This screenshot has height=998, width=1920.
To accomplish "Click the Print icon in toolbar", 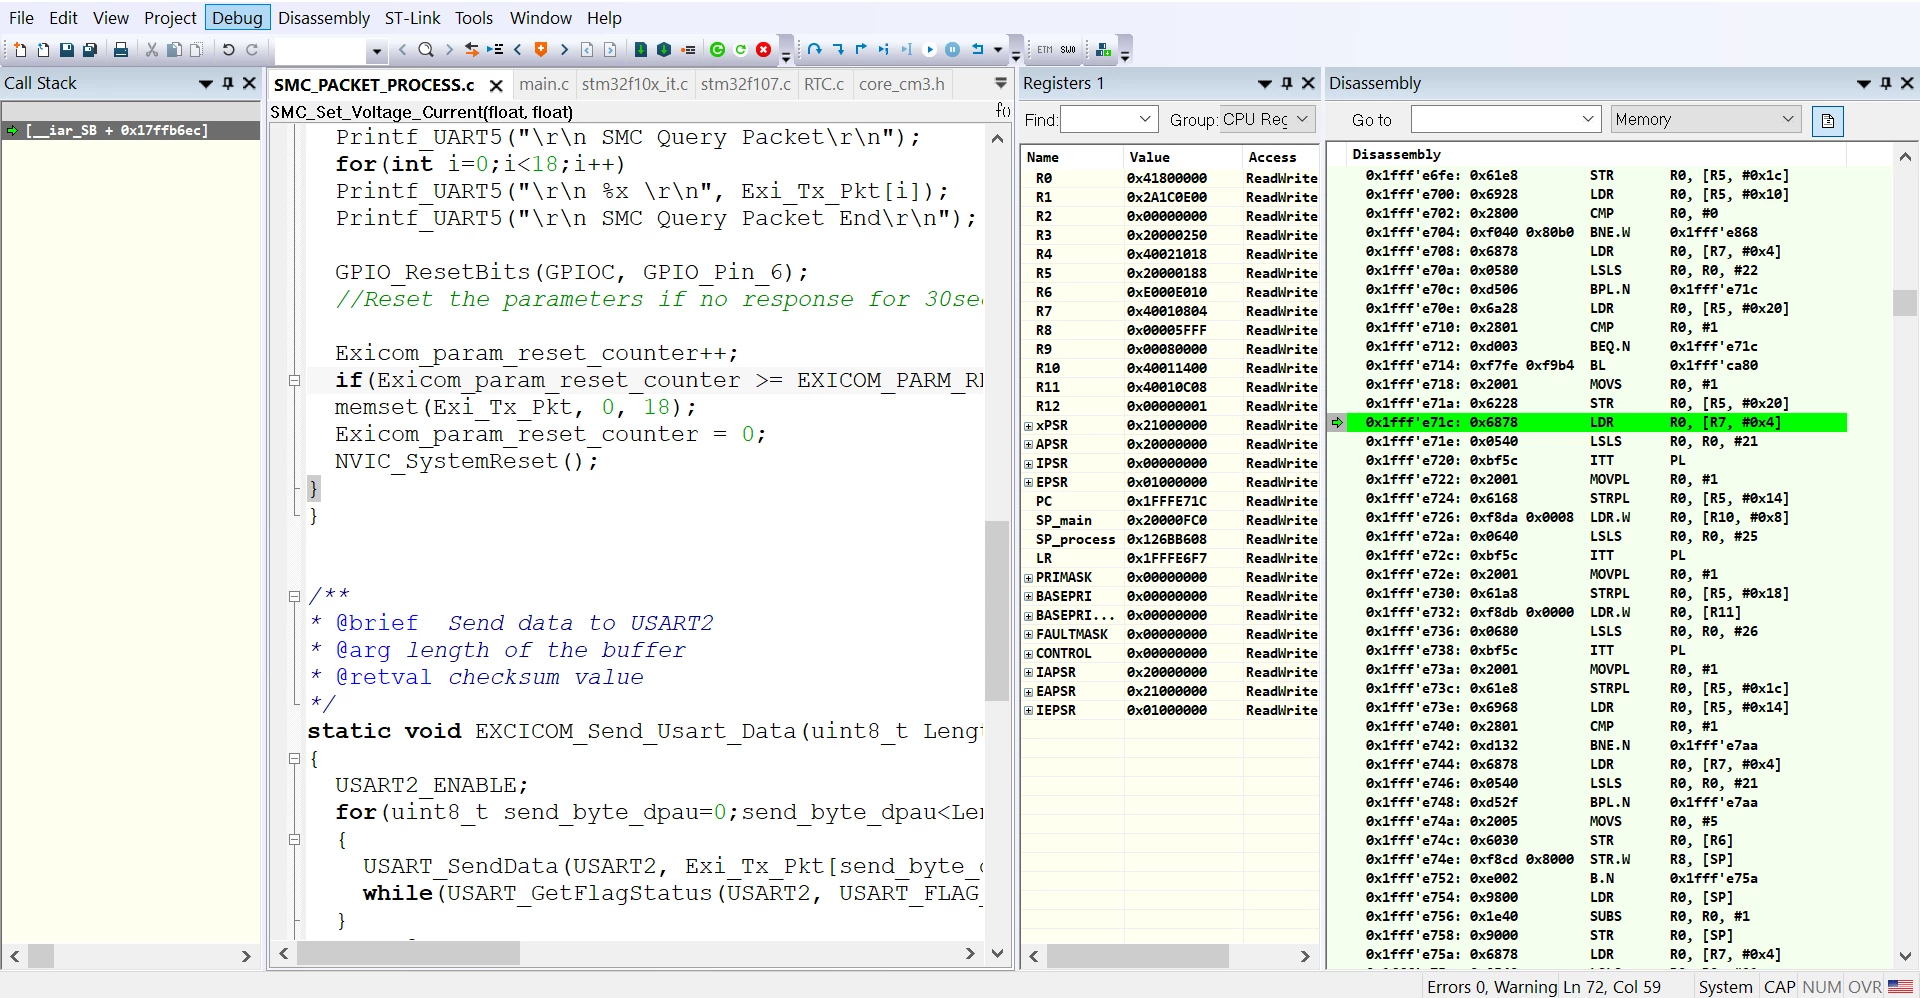I will click(x=121, y=50).
